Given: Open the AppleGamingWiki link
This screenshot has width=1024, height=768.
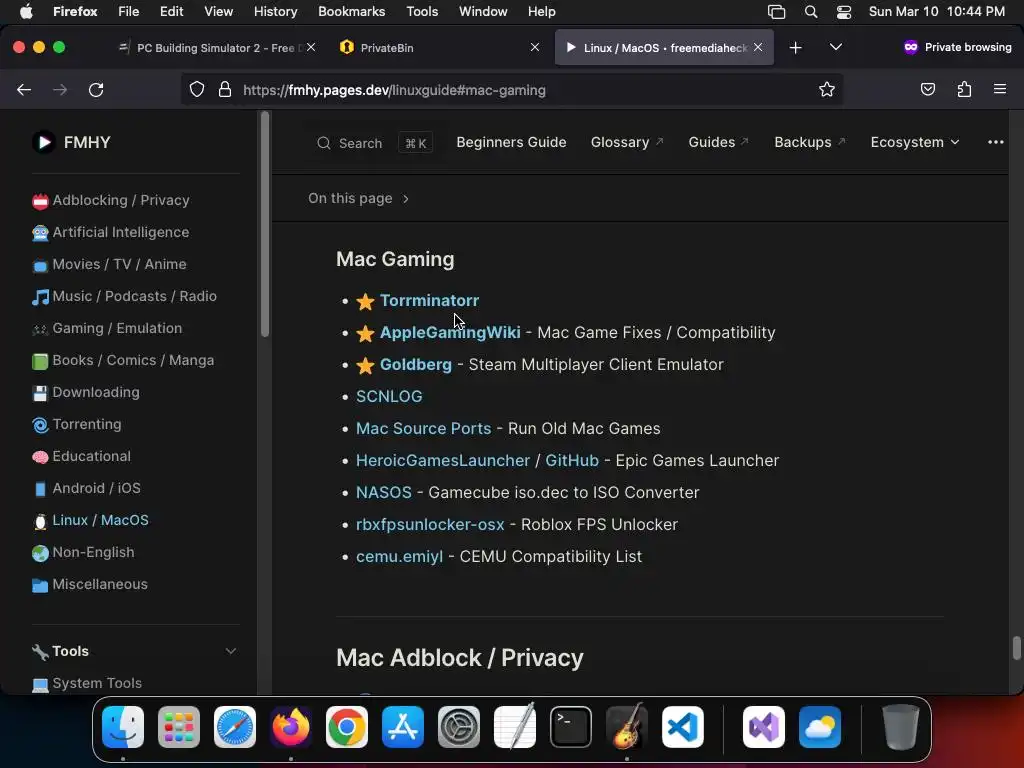Looking at the screenshot, I should point(450,332).
